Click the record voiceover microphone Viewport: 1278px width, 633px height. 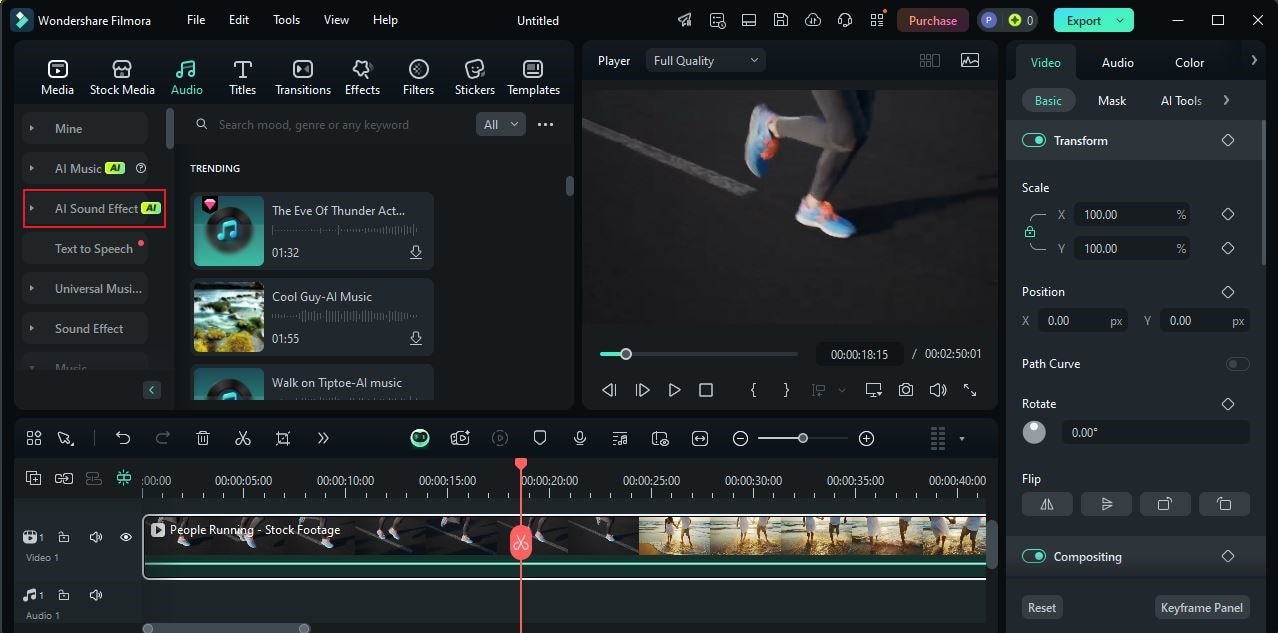point(579,438)
